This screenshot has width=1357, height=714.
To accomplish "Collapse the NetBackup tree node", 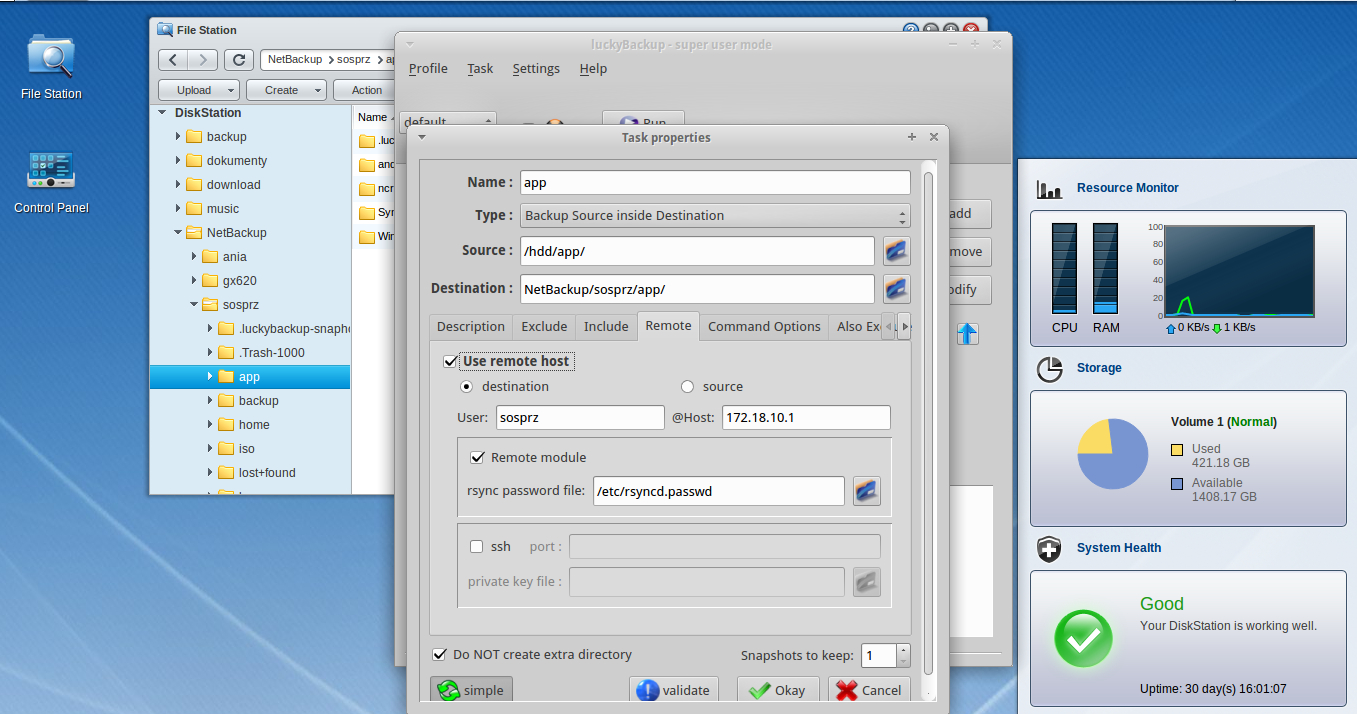I will coord(178,233).
